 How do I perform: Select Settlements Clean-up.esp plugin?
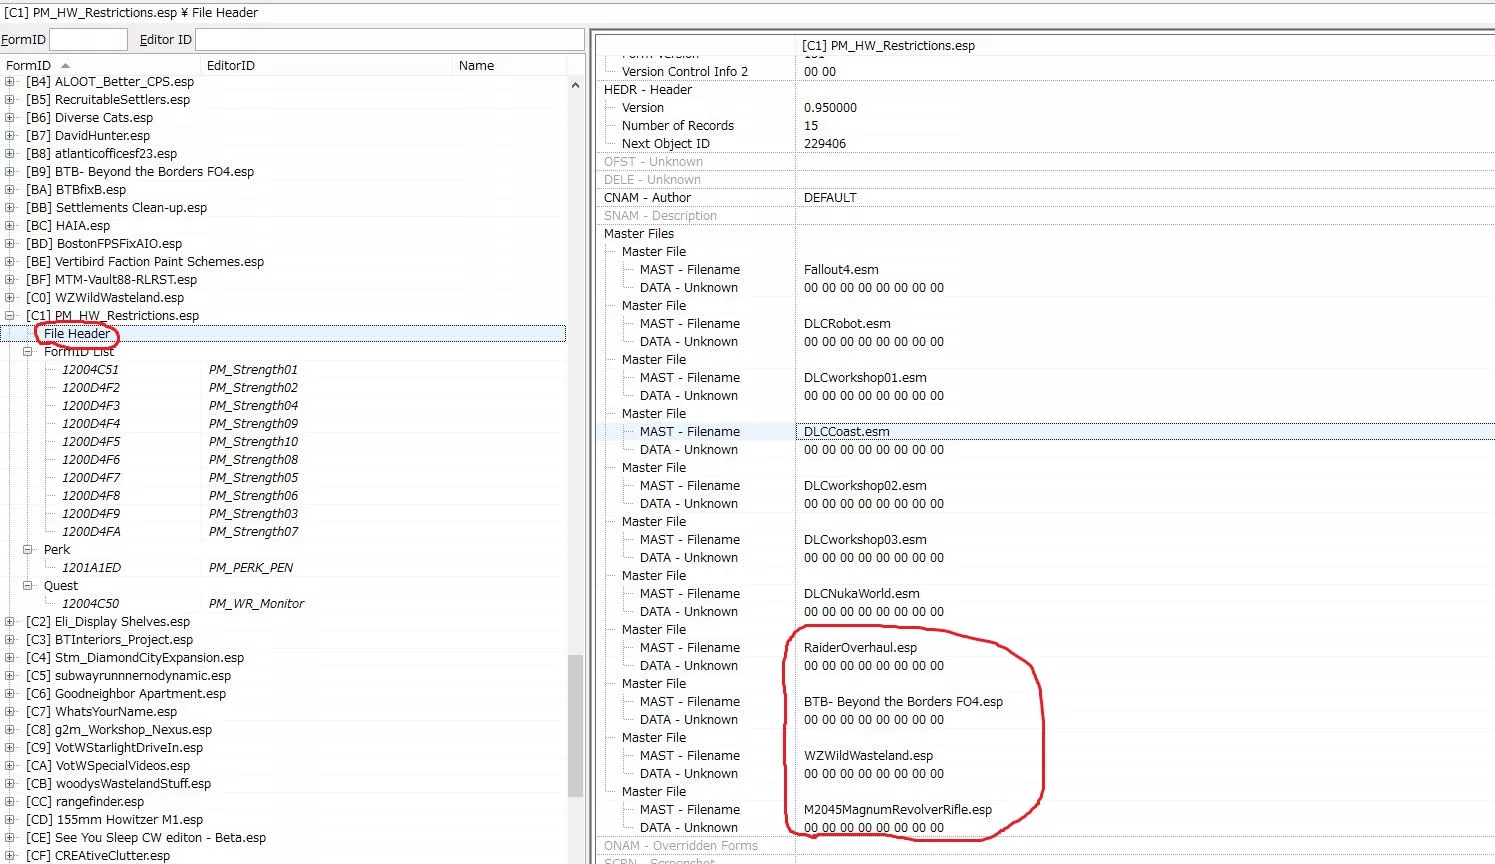[x=117, y=208]
